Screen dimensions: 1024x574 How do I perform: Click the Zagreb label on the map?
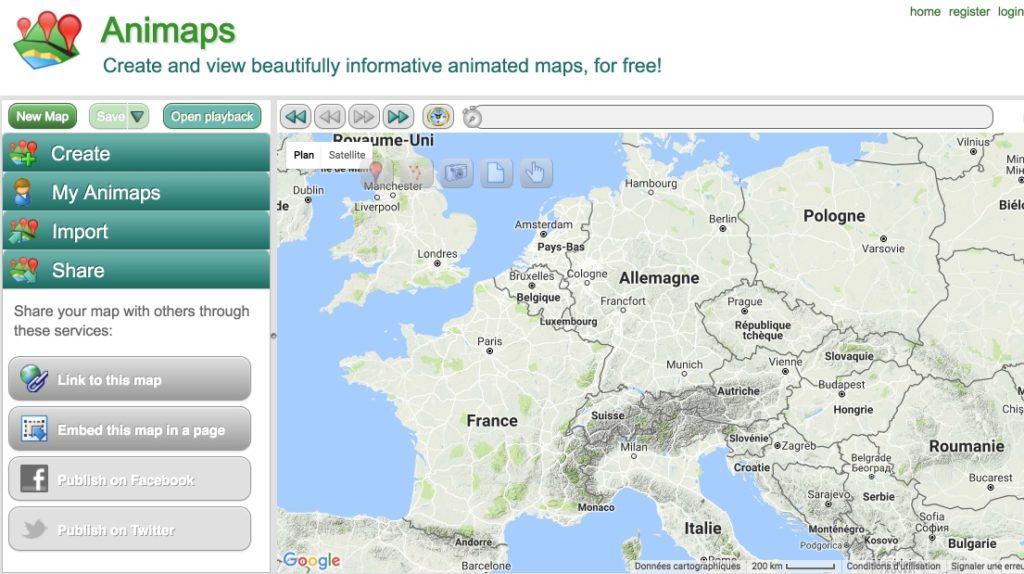[799, 446]
